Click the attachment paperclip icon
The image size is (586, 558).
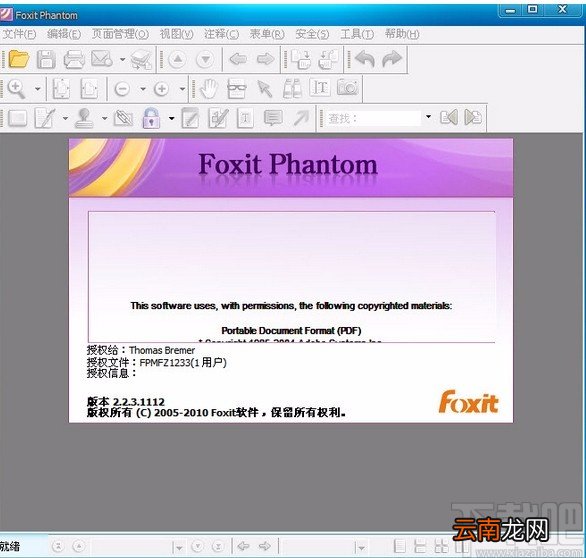(123, 118)
